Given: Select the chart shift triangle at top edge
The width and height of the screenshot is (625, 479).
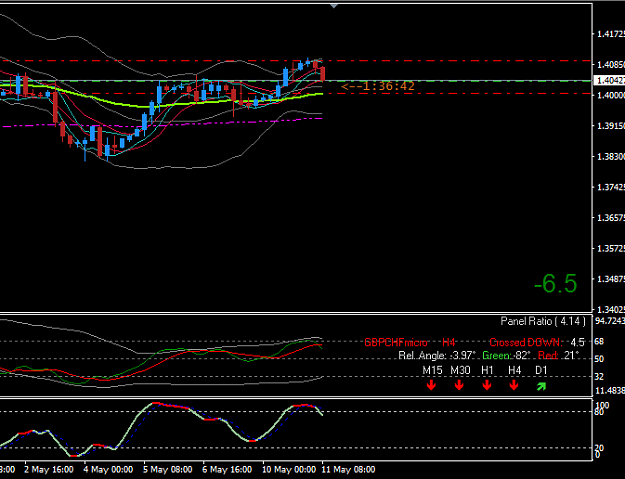Looking at the screenshot, I should (334, 6).
